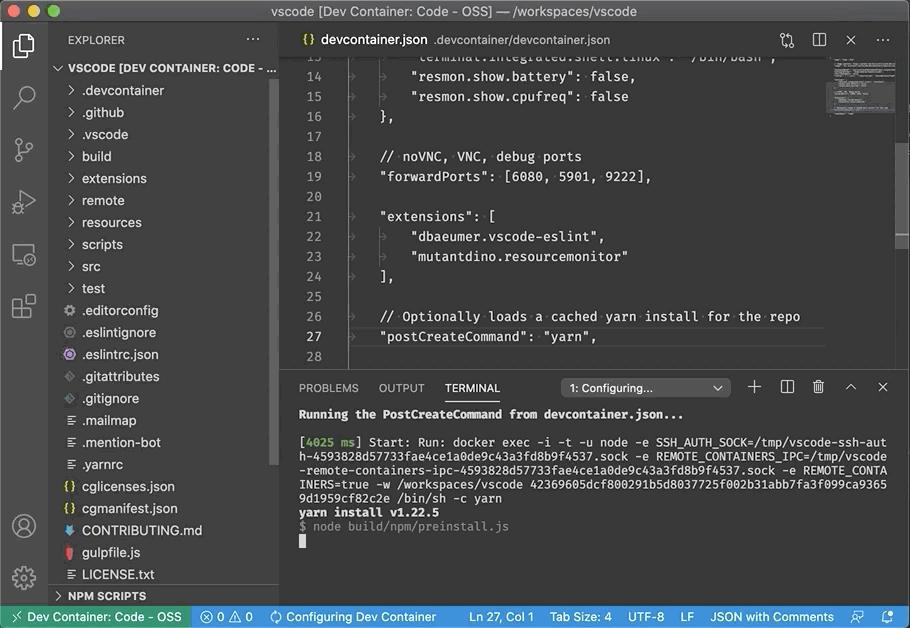Viewport: 910px width, 628px height.
Task: Click the Split Editor icon
Action: click(x=819, y=40)
